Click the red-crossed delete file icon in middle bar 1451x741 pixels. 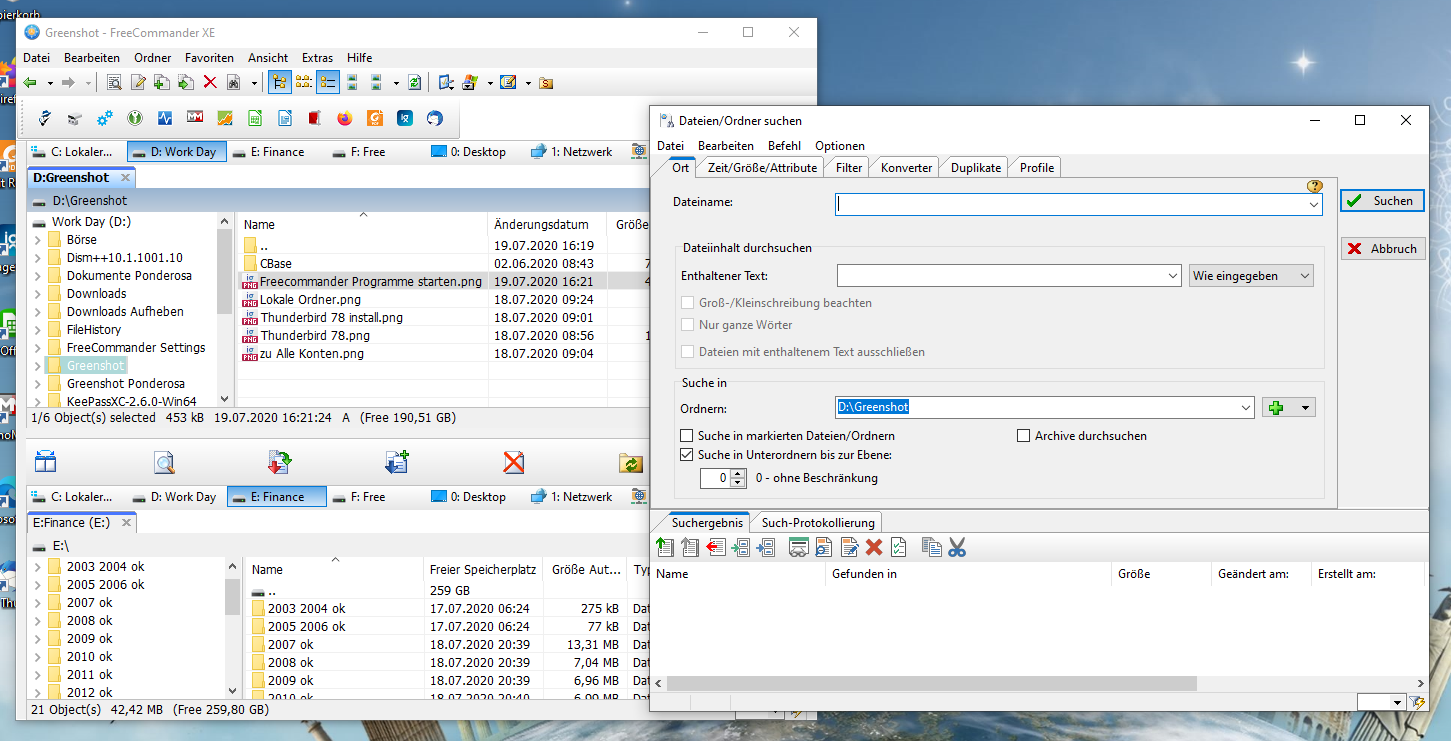pos(514,462)
